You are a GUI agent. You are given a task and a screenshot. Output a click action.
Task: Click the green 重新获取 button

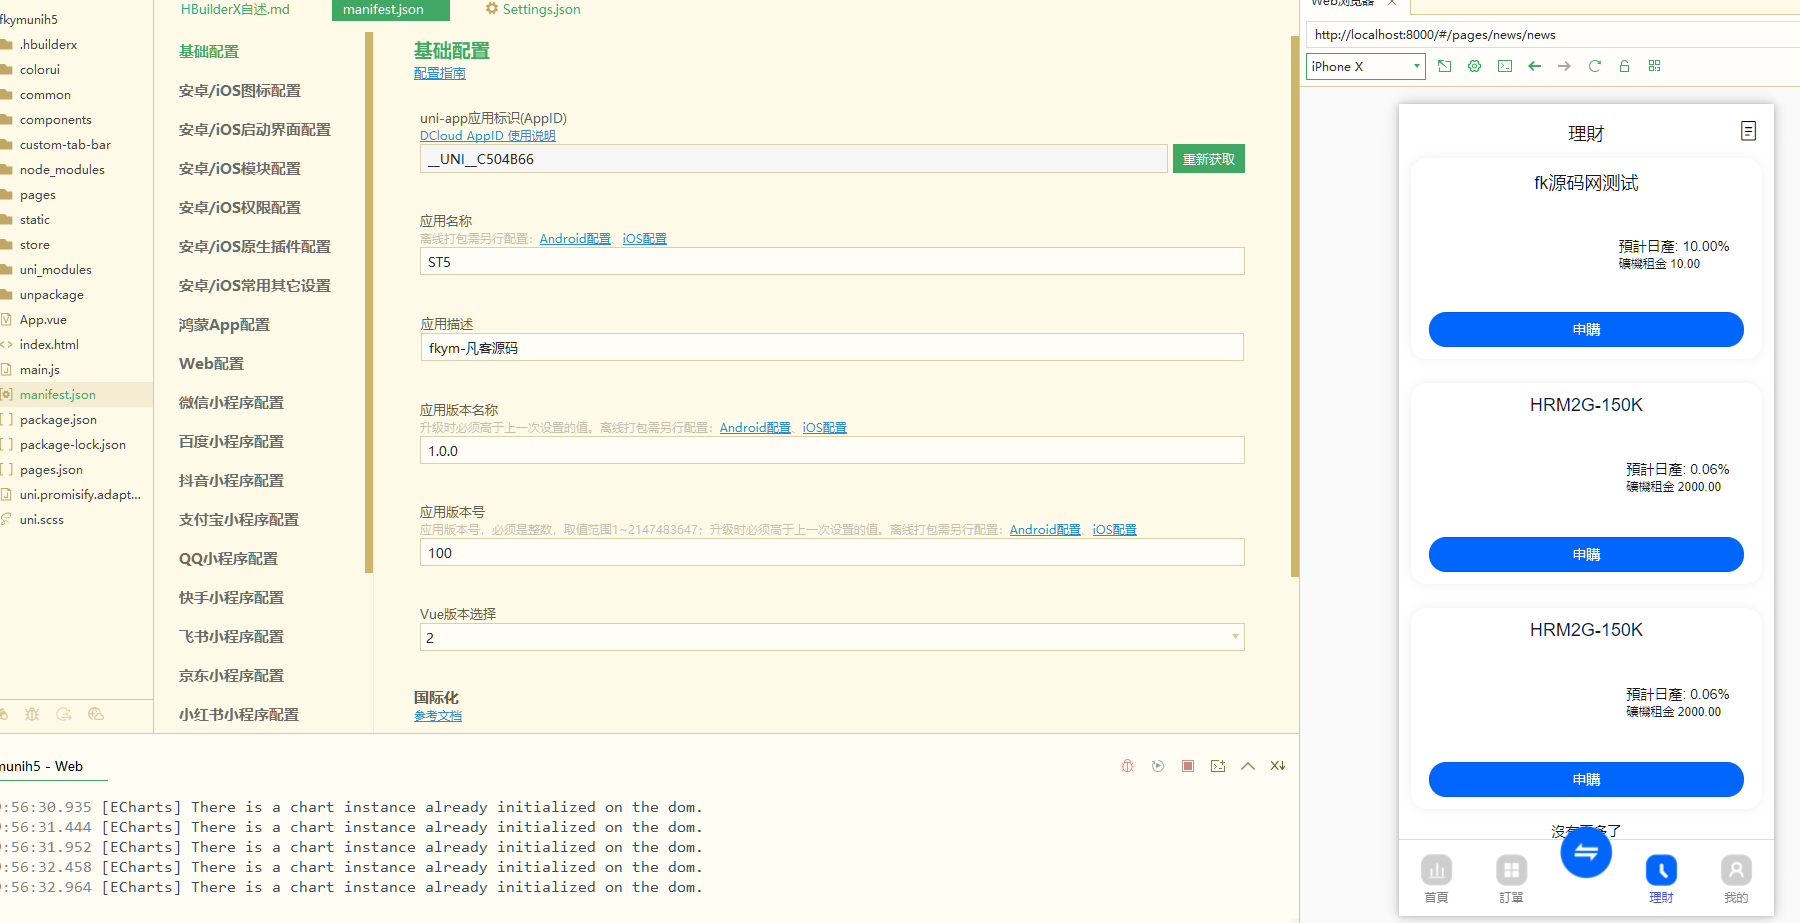click(x=1208, y=159)
